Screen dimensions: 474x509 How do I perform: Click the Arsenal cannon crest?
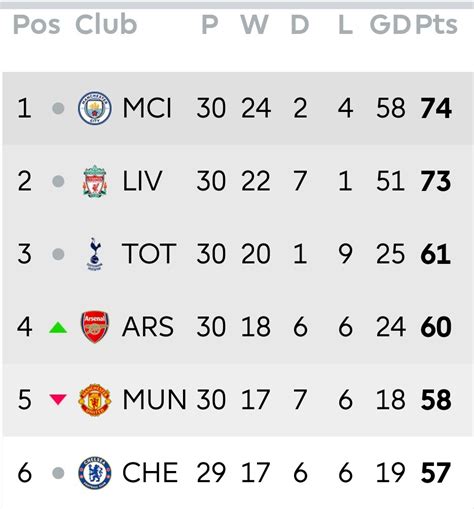[x=95, y=327]
